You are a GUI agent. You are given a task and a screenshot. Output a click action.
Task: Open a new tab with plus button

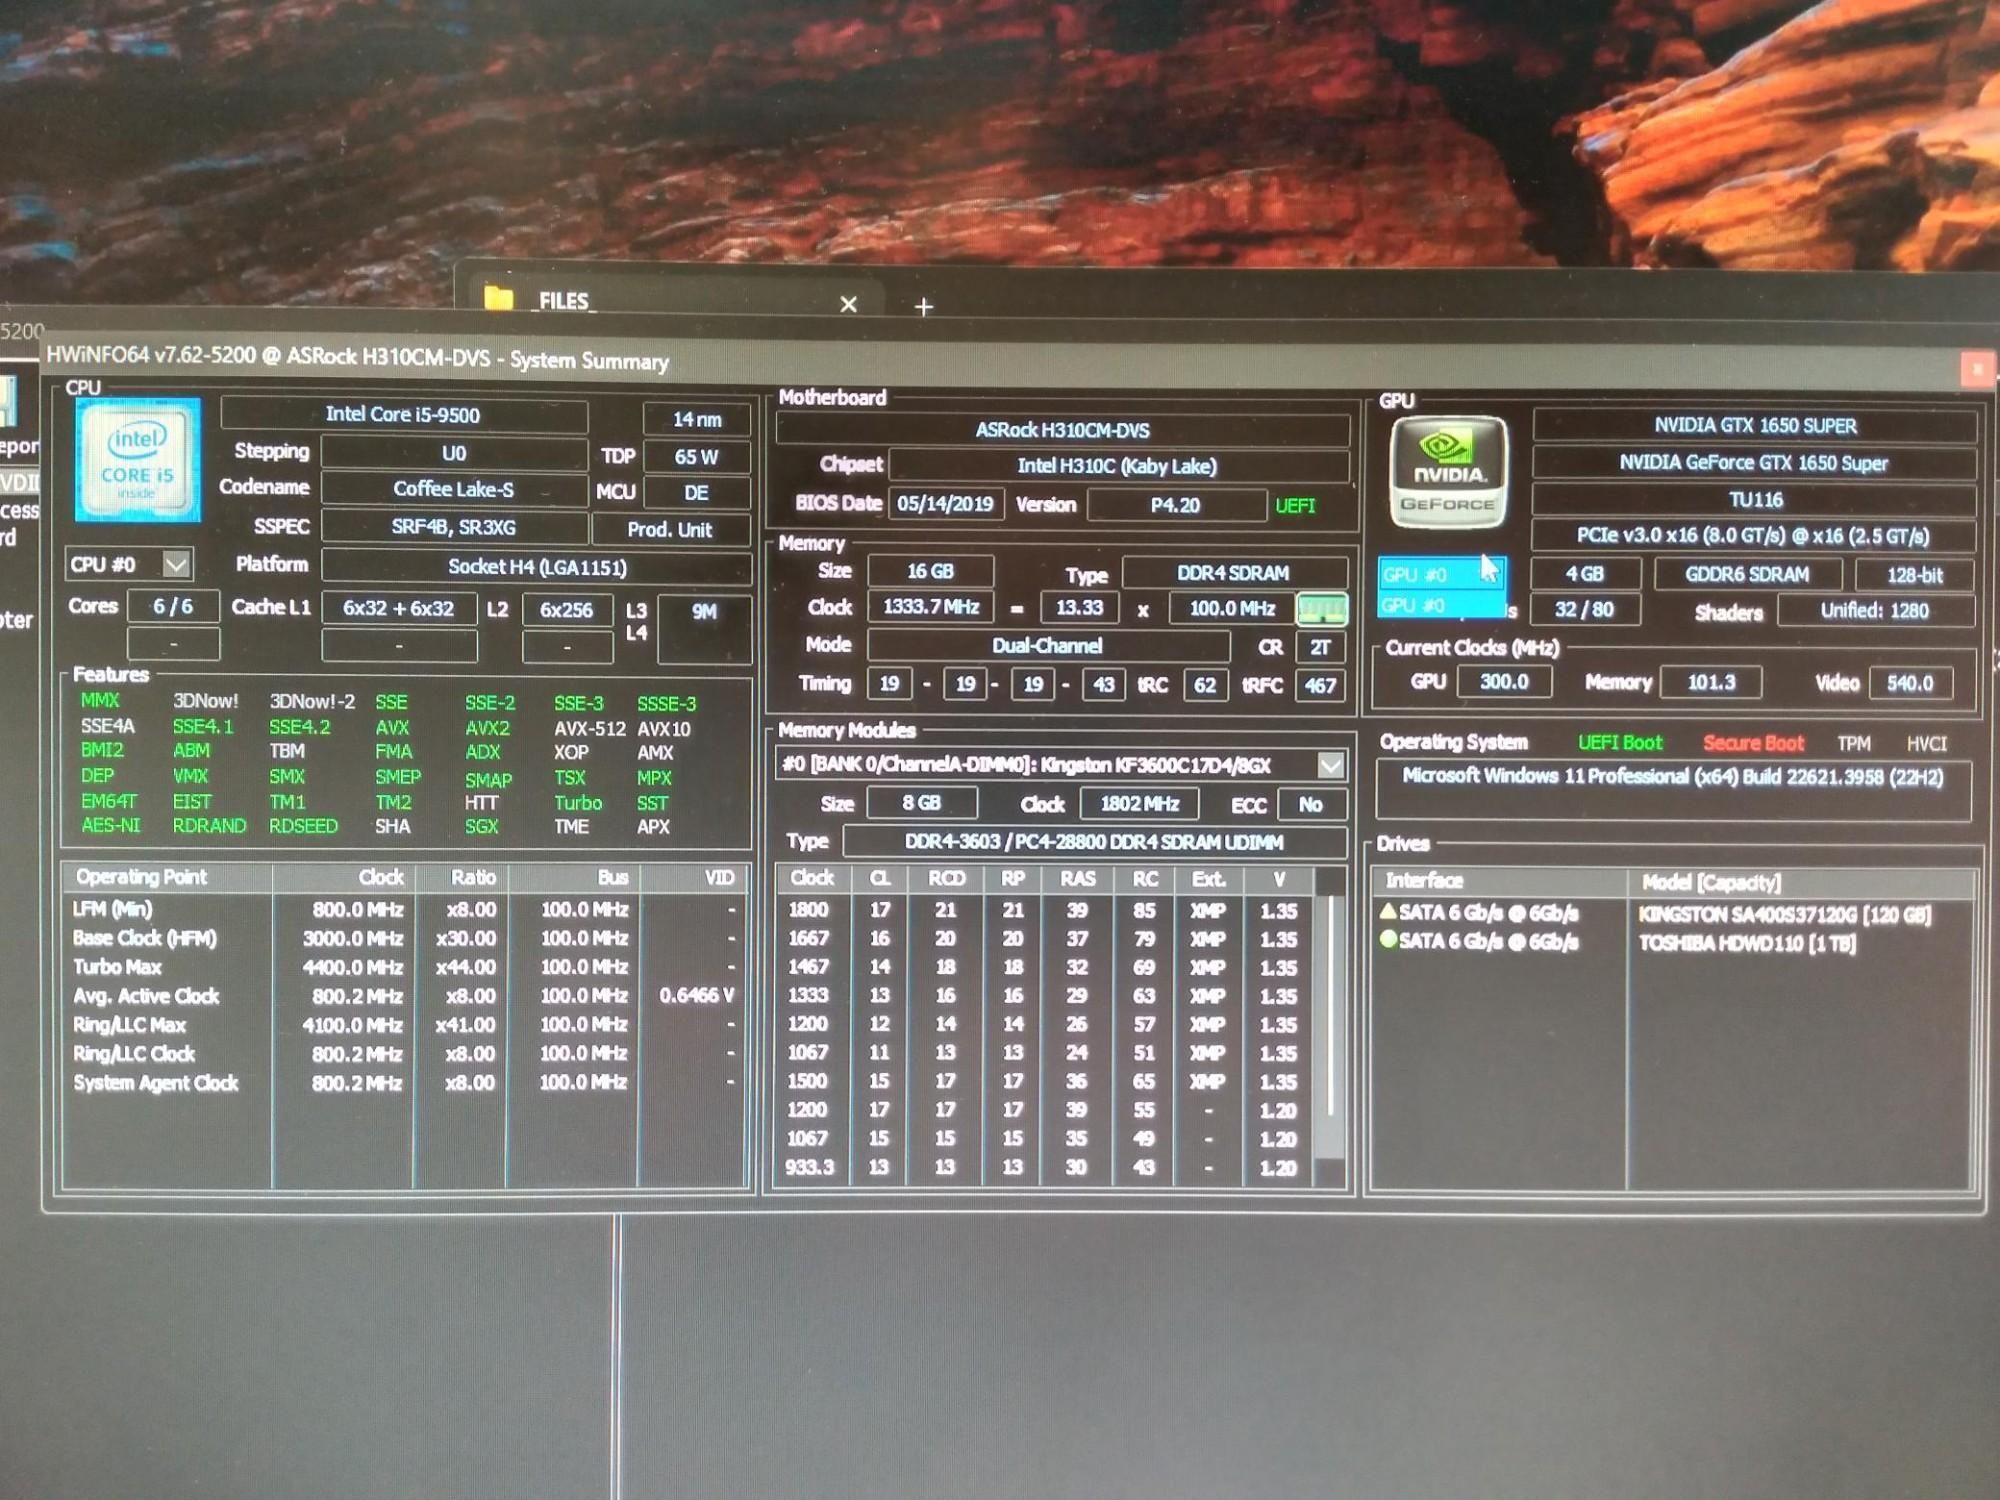(x=924, y=306)
